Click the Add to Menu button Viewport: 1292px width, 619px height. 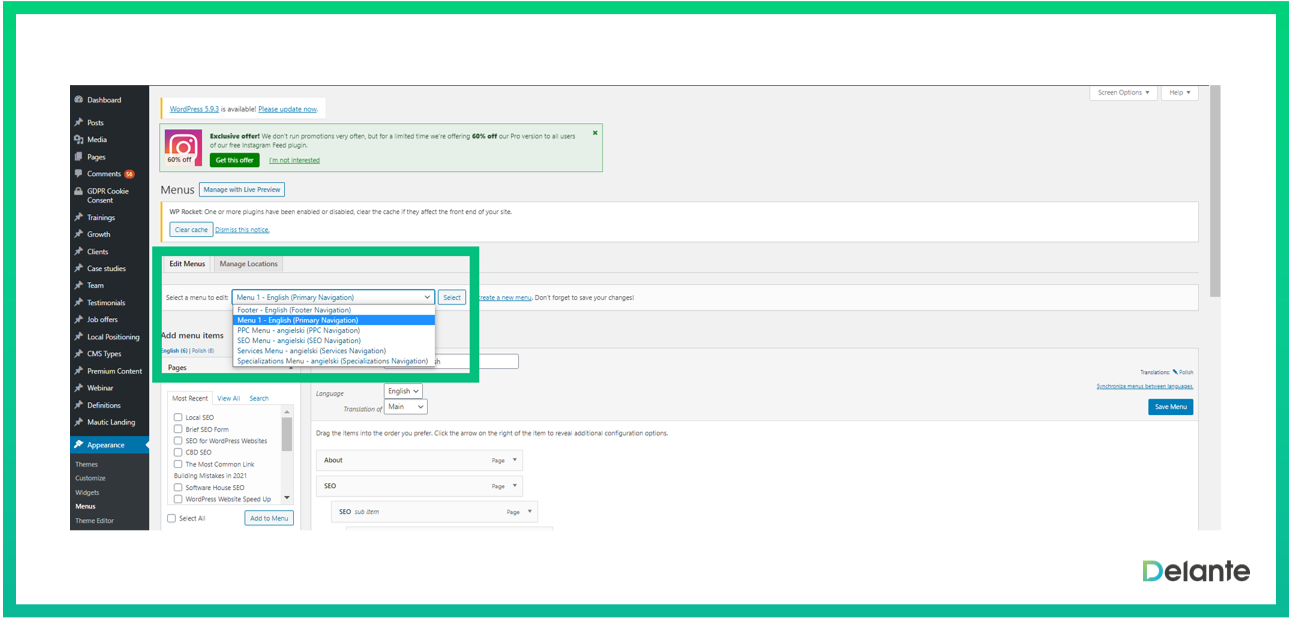[269, 518]
